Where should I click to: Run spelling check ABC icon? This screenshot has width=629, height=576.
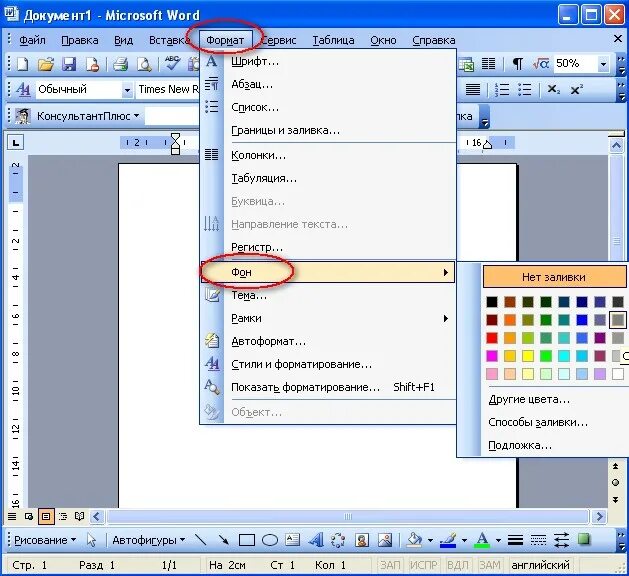[x=172, y=63]
